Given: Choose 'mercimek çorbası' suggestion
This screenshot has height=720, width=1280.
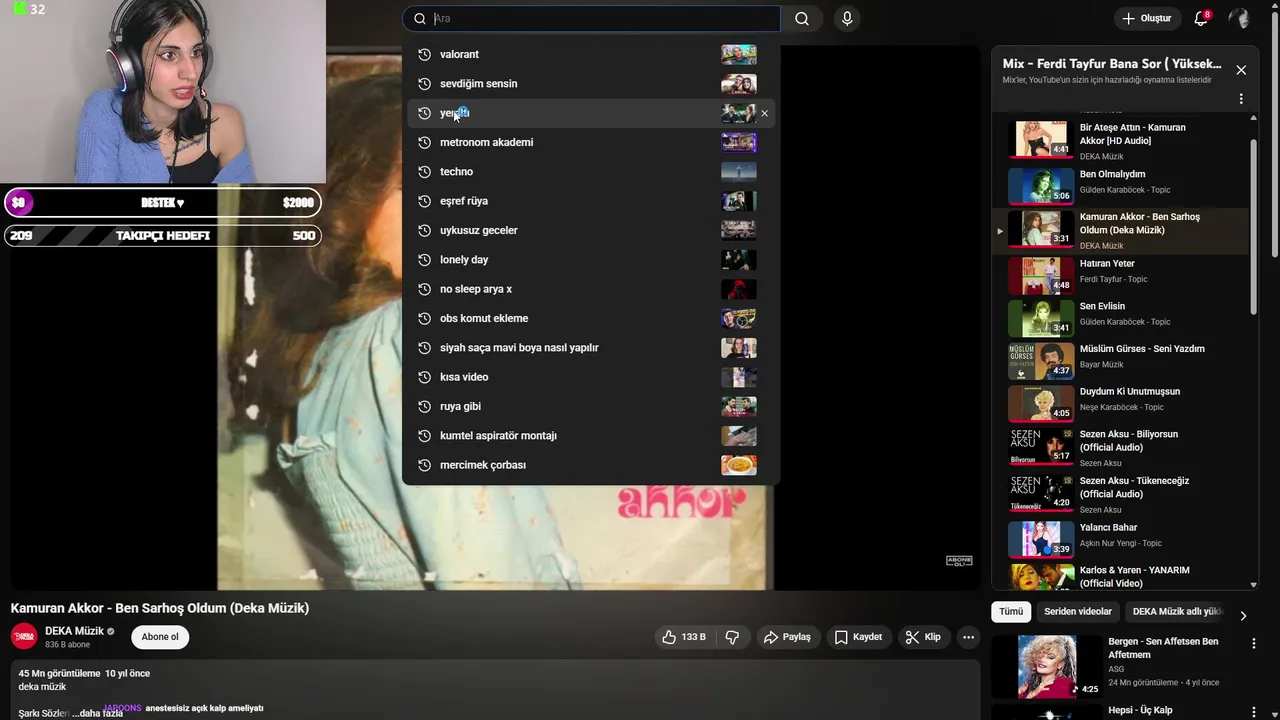Looking at the screenshot, I should (x=591, y=465).
